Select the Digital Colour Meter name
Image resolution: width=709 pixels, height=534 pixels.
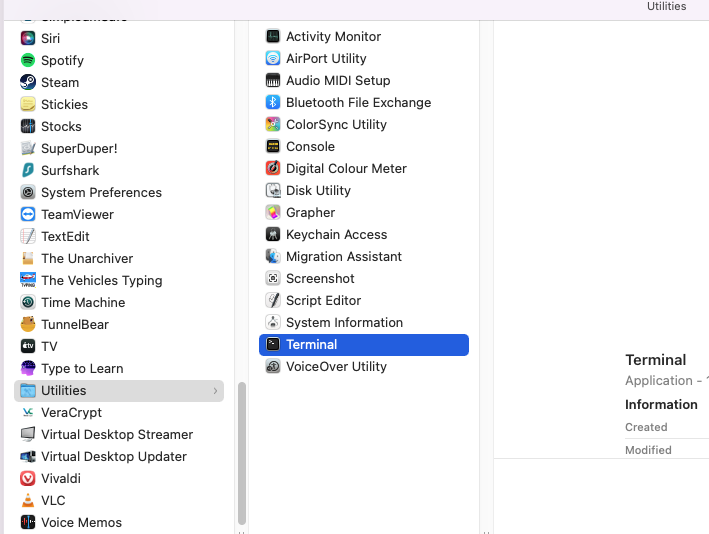coord(346,169)
